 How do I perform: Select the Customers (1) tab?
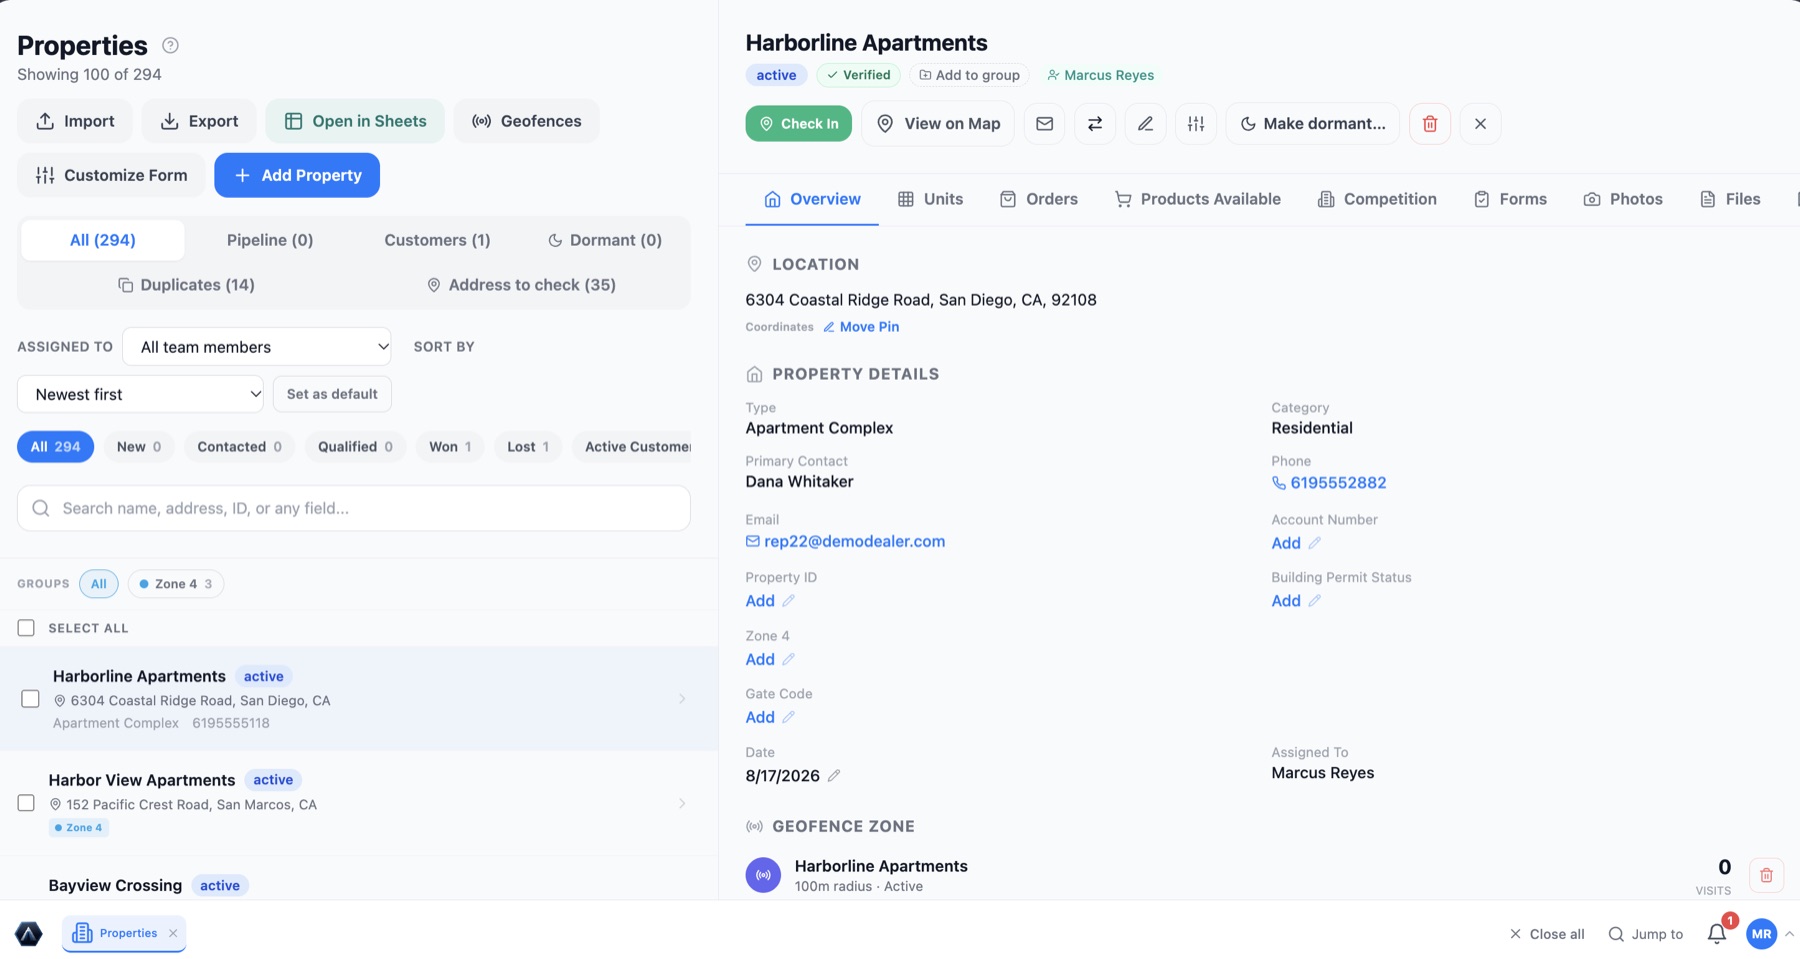point(437,240)
